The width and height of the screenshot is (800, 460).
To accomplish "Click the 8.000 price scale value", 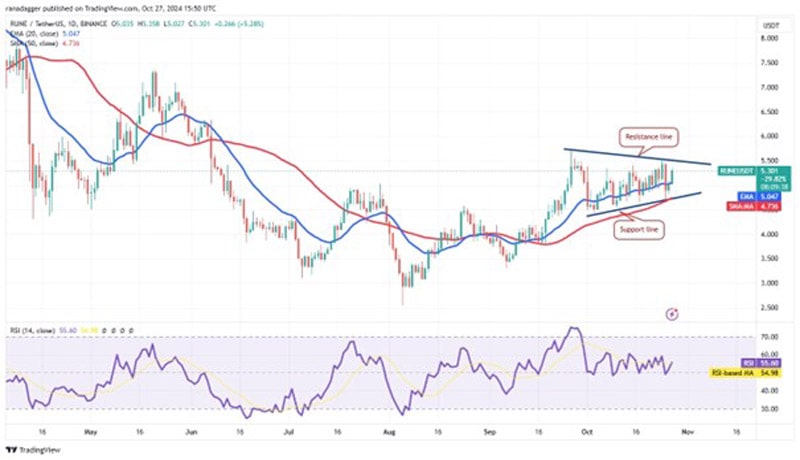I will (769, 38).
